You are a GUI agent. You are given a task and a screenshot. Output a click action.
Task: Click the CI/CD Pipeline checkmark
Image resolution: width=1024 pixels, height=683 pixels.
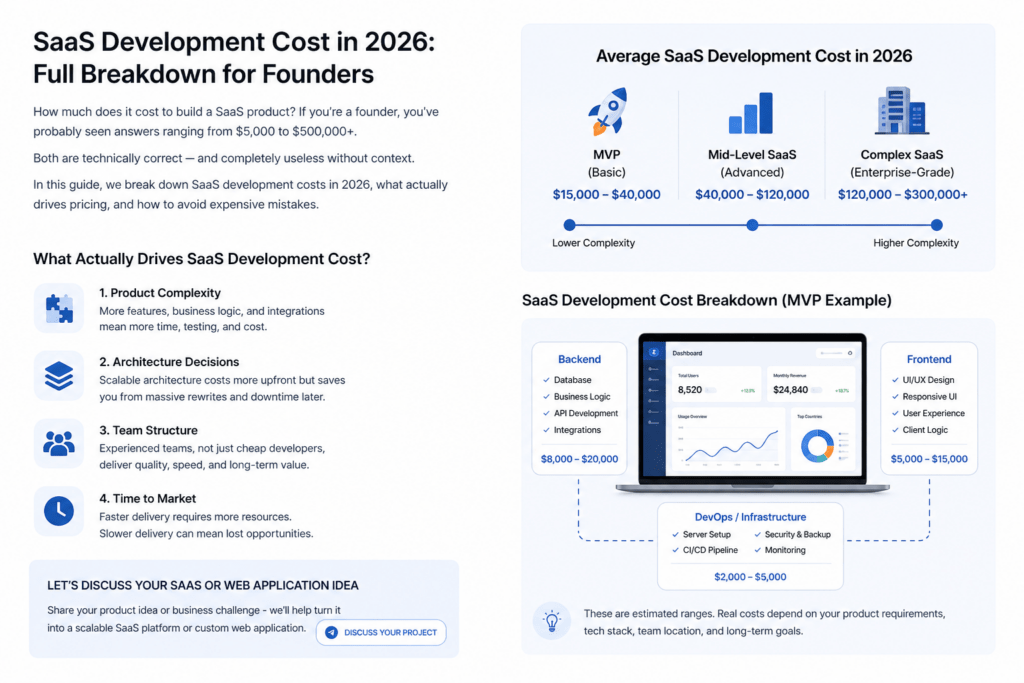(x=676, y=550)
